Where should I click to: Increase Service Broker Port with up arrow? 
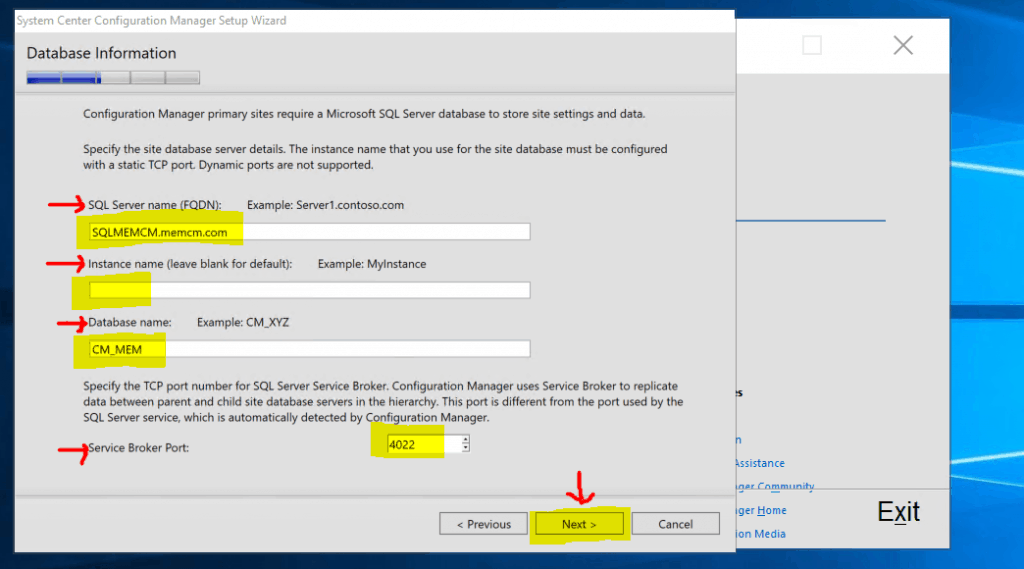click(466, 440)
